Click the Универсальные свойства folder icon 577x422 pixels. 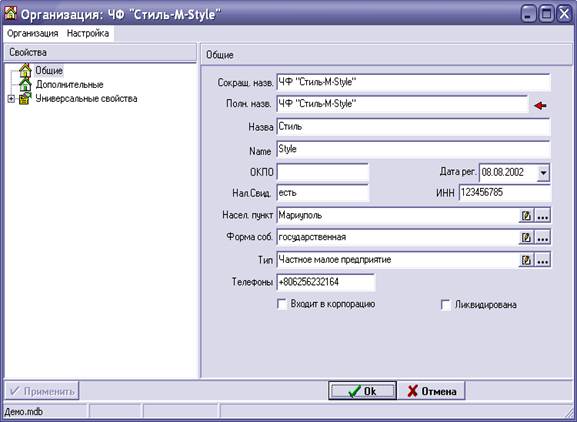pyautogui.click(x=25, y=99)
